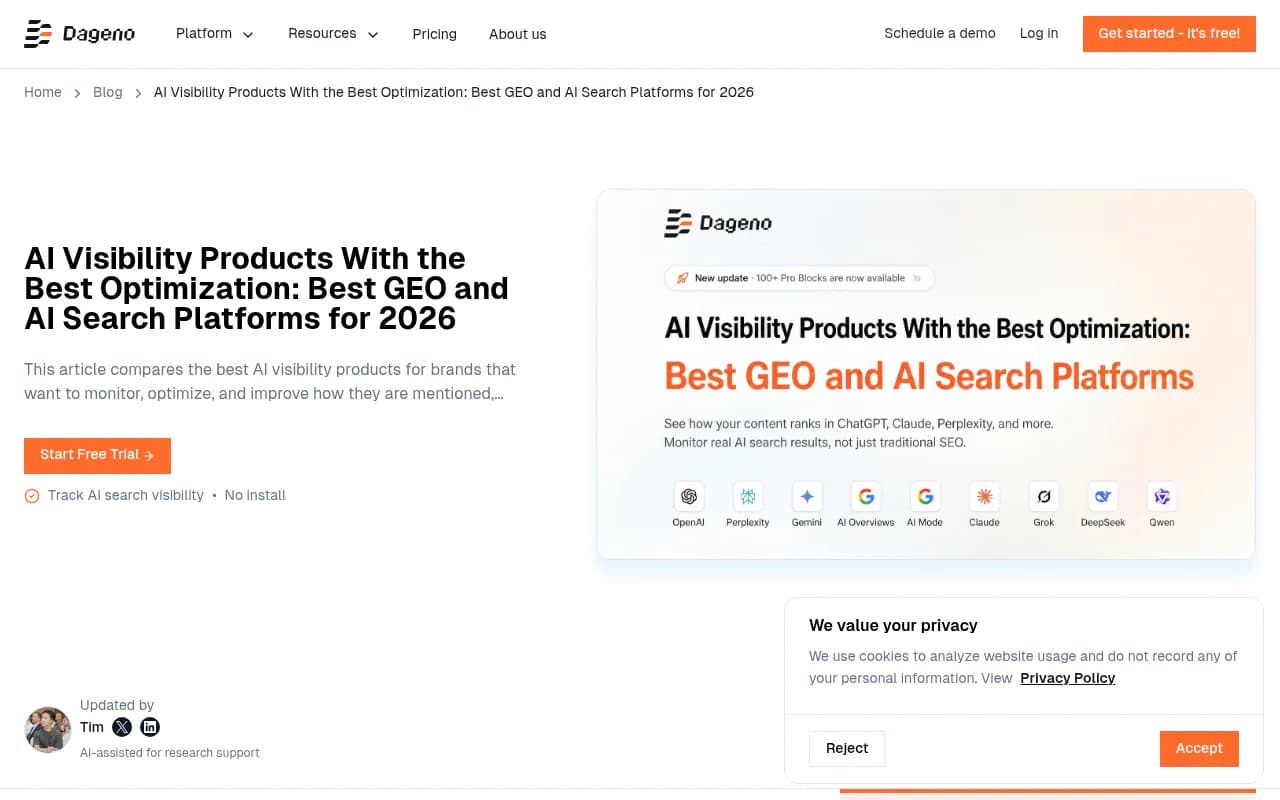The height and width of the screenshot is (800, 1280).
Task: Click Tim's author avatar photo
Action: [x=48, y=729]
